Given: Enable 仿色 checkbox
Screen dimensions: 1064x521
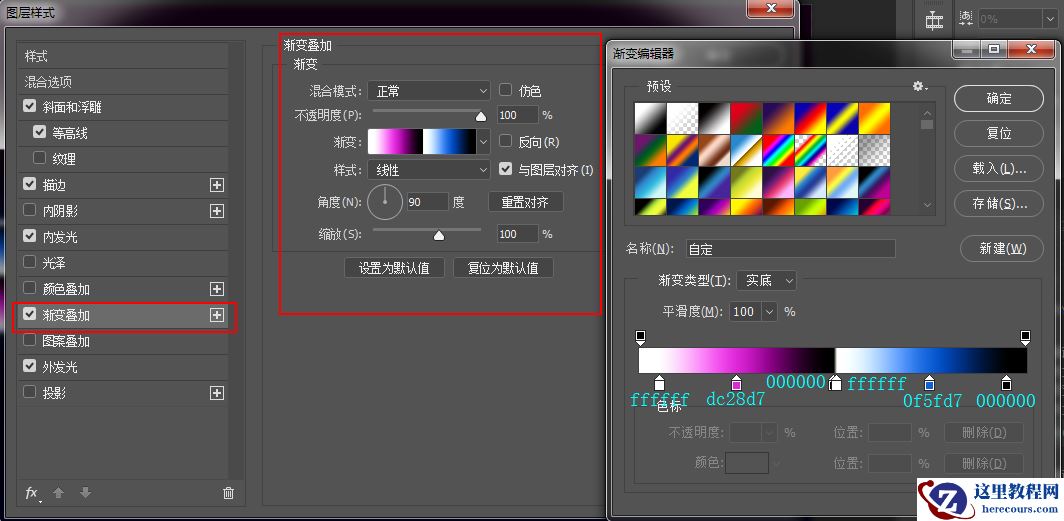Looking at the screenshot, I should (505, 89).
